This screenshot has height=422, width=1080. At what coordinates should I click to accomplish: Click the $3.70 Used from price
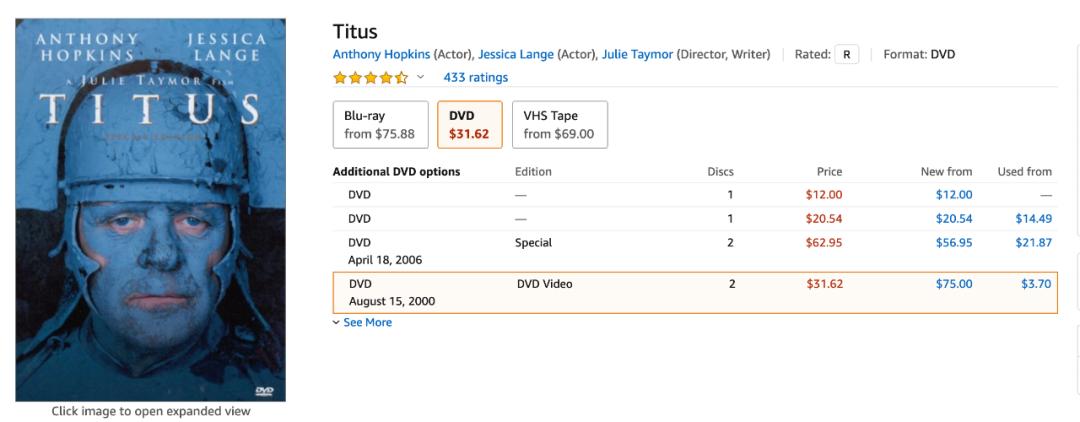(x=1037, y=284)
